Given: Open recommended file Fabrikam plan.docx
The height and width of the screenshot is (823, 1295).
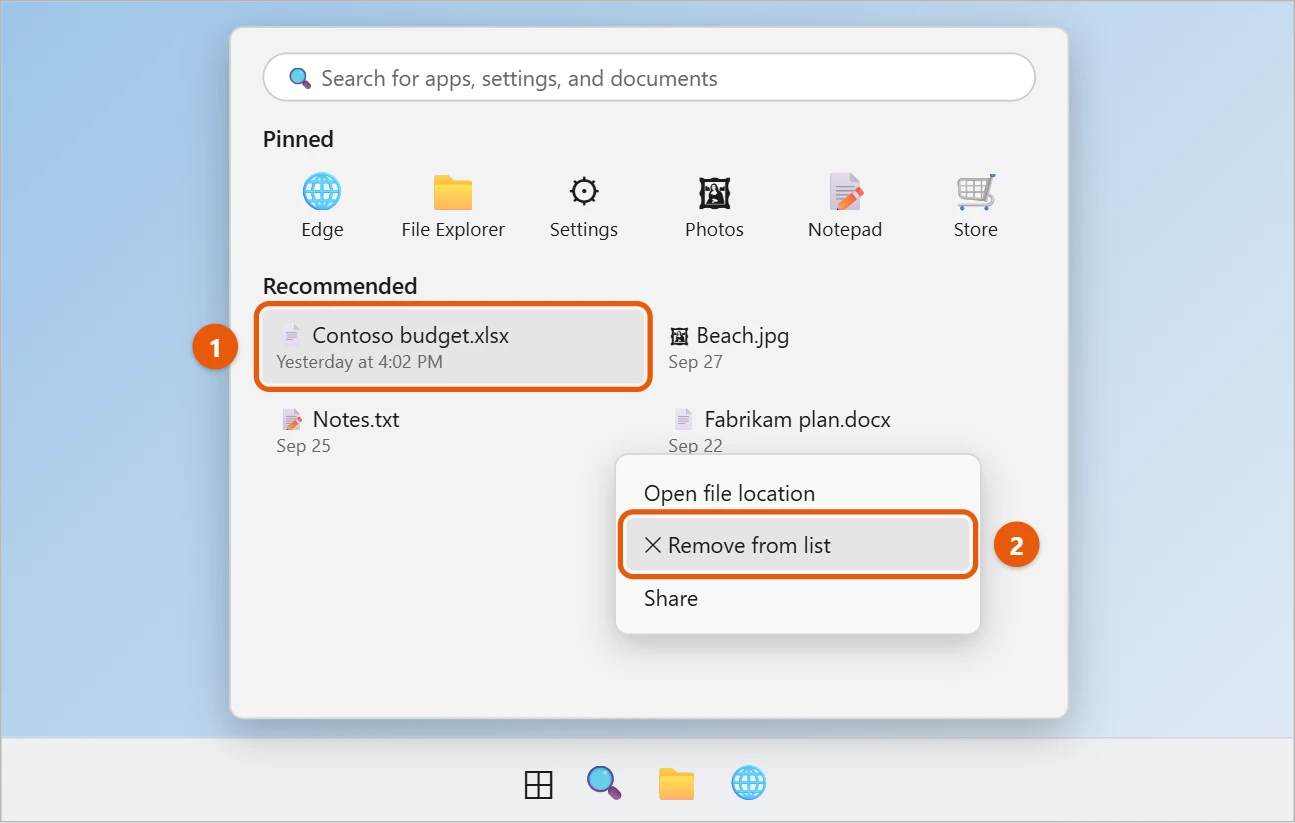Looking at the screenshot, I should click(845, 431).
